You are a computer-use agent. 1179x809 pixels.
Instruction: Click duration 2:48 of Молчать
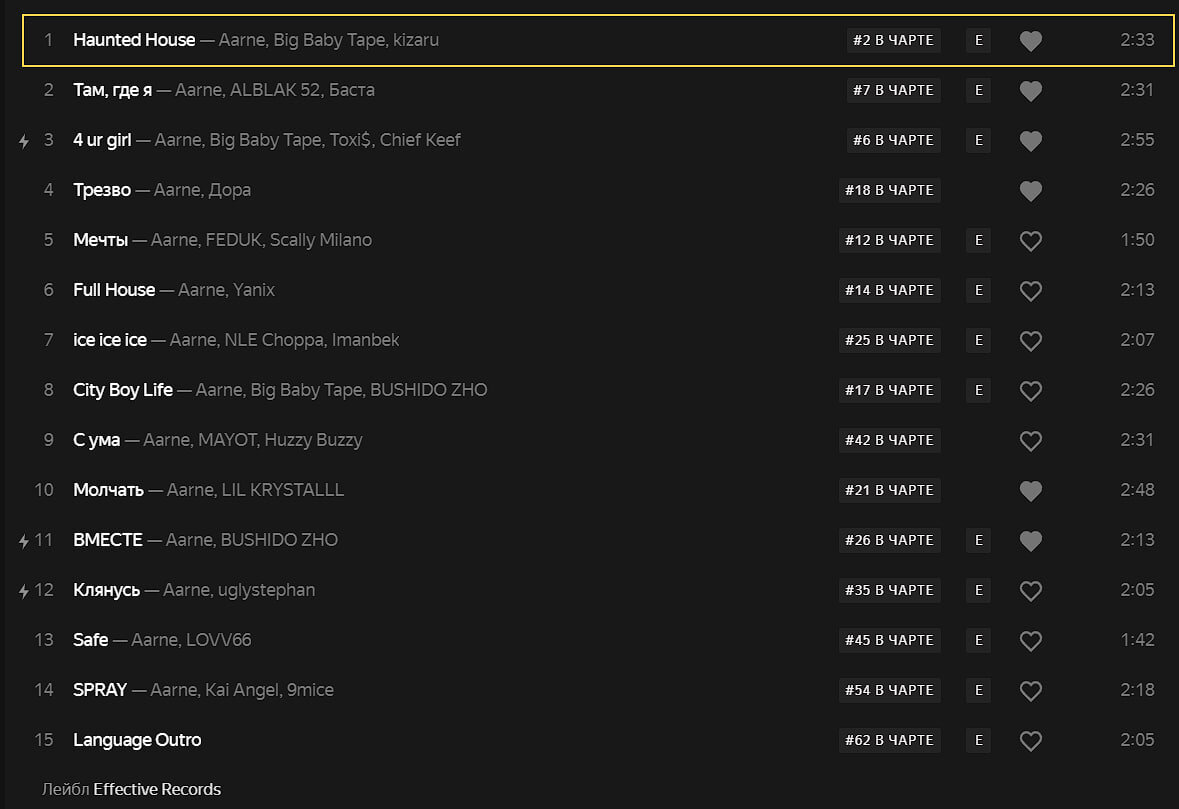1137,490
